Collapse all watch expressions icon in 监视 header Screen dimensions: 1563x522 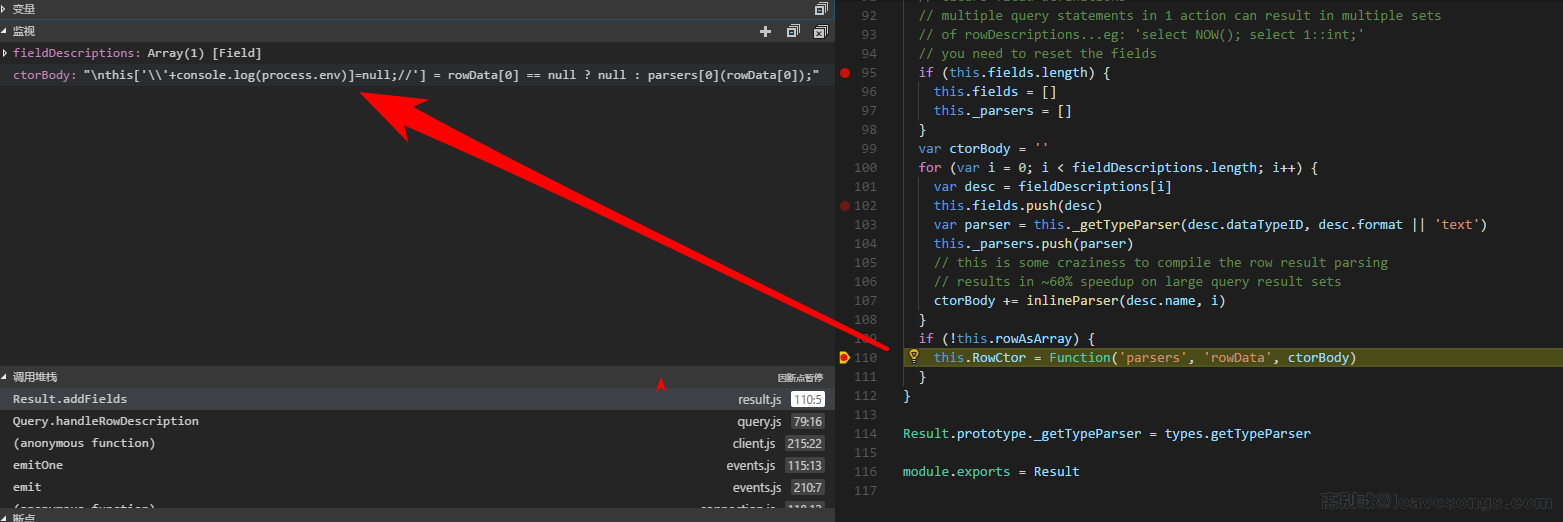click(793, 32)
